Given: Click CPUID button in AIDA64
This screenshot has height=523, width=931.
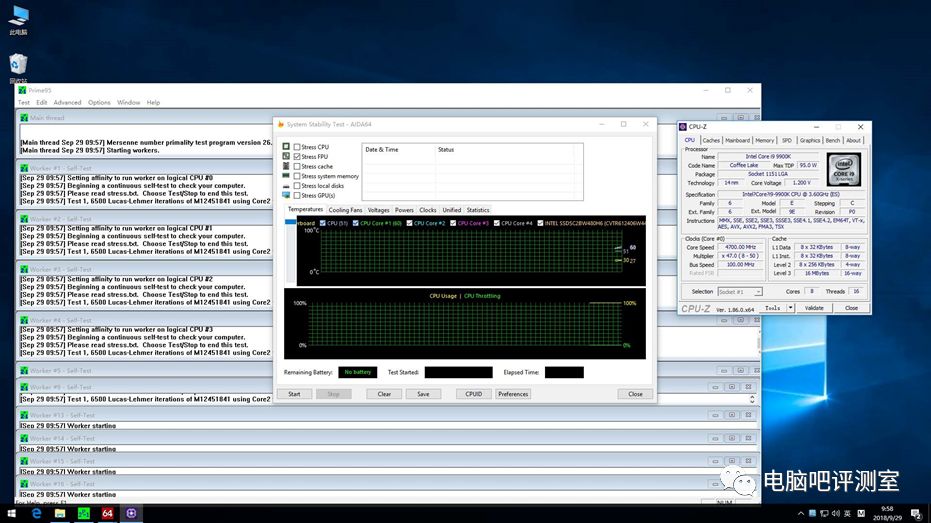Looking at the screenshot, I should 474,394.
